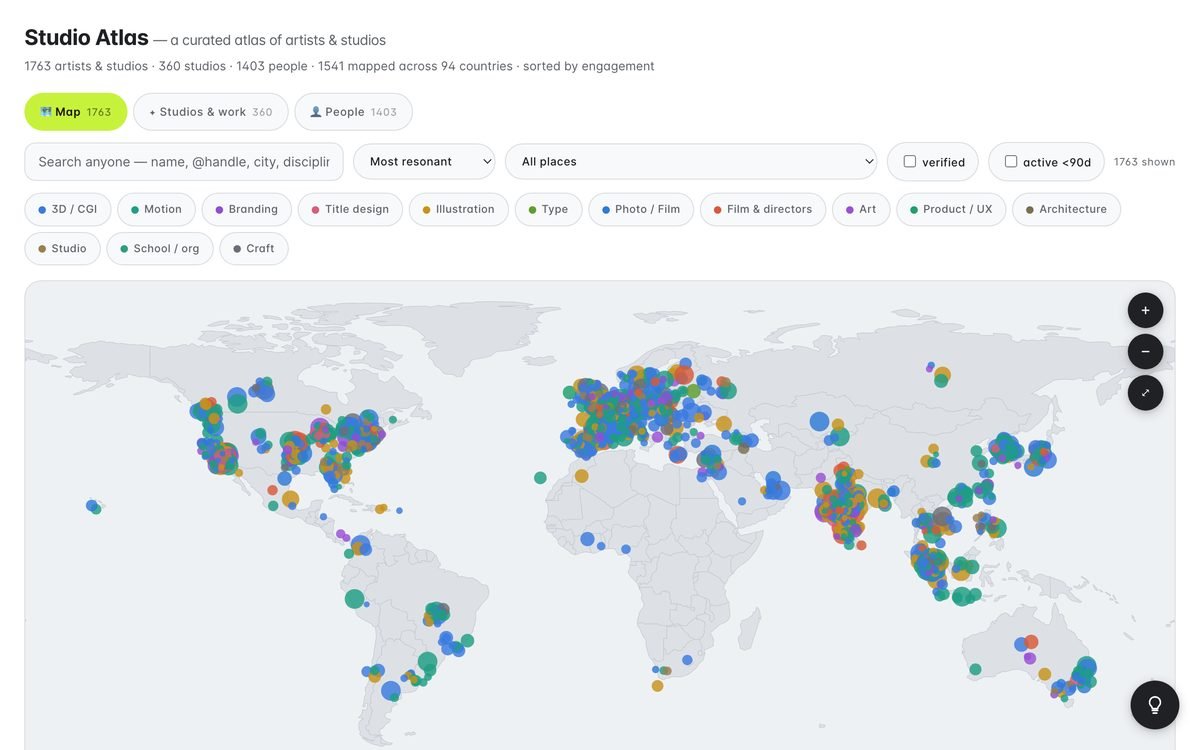Toggle the Art filter chip
The height and width of the screenshot is (750, 1200).
pos(861,210)
